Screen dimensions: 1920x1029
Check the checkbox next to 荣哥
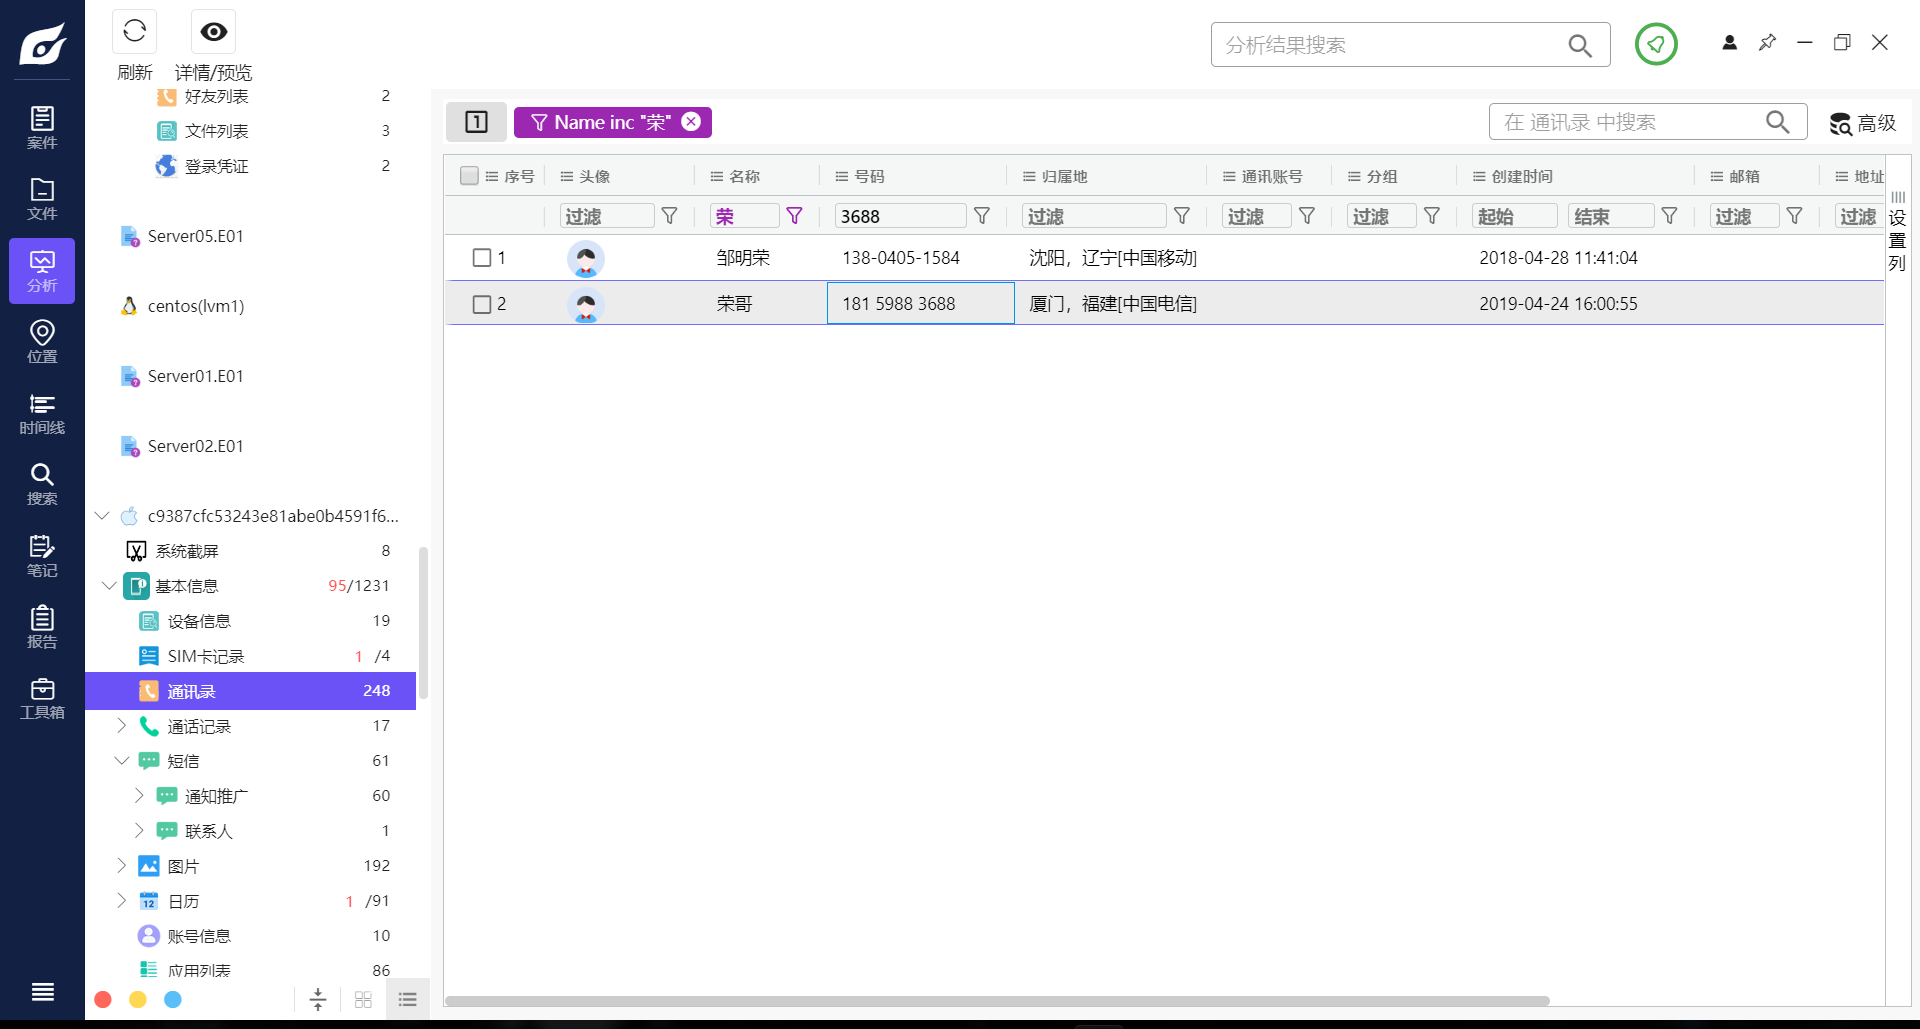482,304
